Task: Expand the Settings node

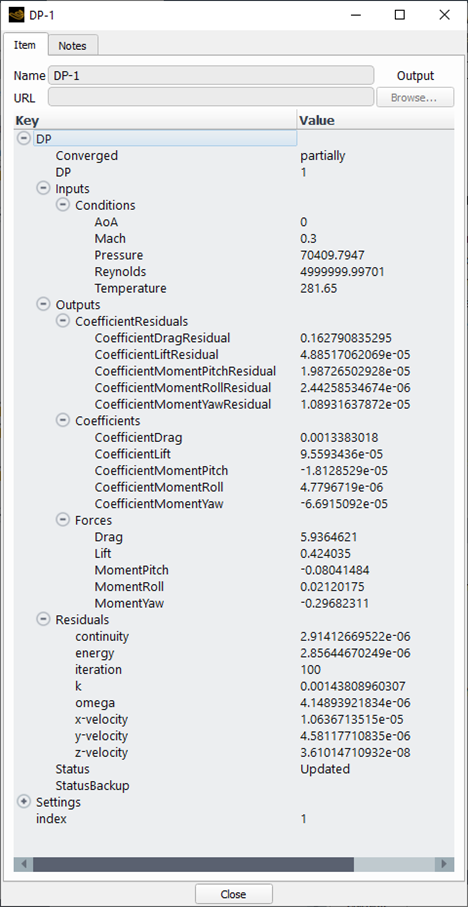Action: pyautogui.click(x=24, y=802)
